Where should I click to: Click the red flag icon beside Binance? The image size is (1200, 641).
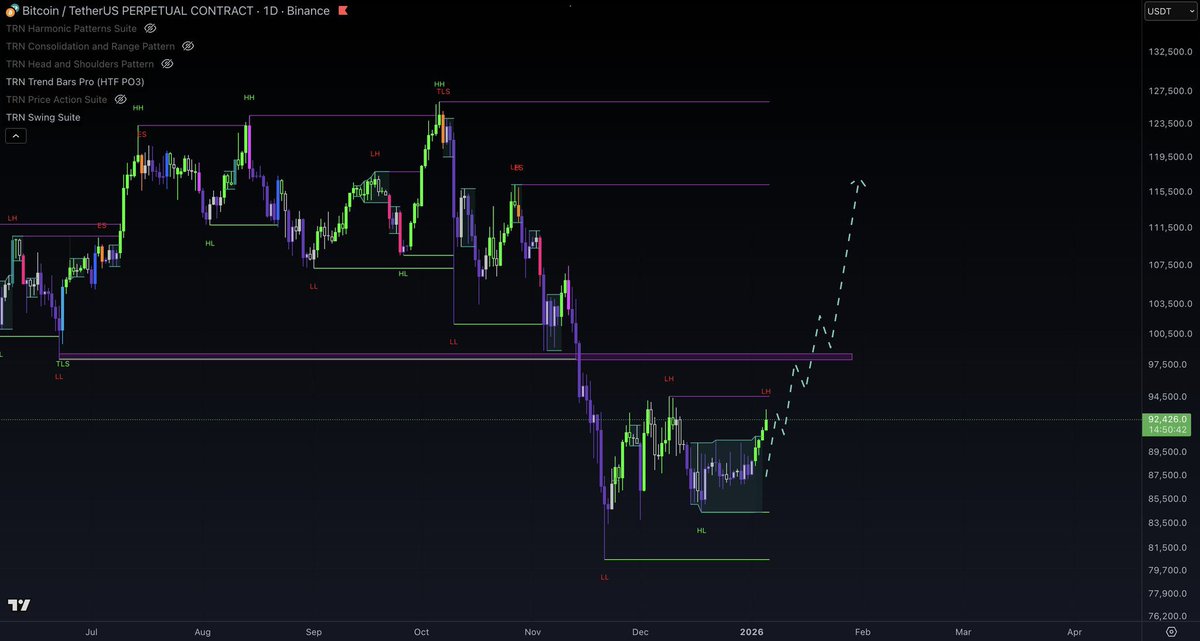(343, 11)
